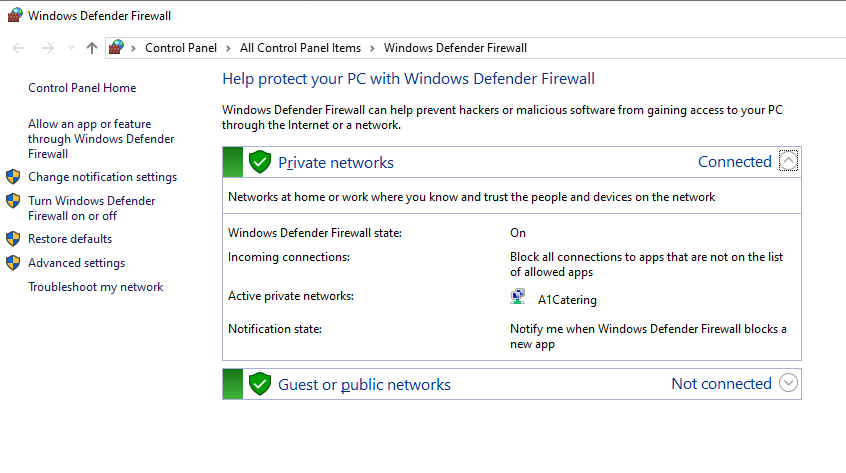Viewport: 846px width, 473px height.
Task: Click green shield next to Guest or public networks
Action: click(260, 384)
